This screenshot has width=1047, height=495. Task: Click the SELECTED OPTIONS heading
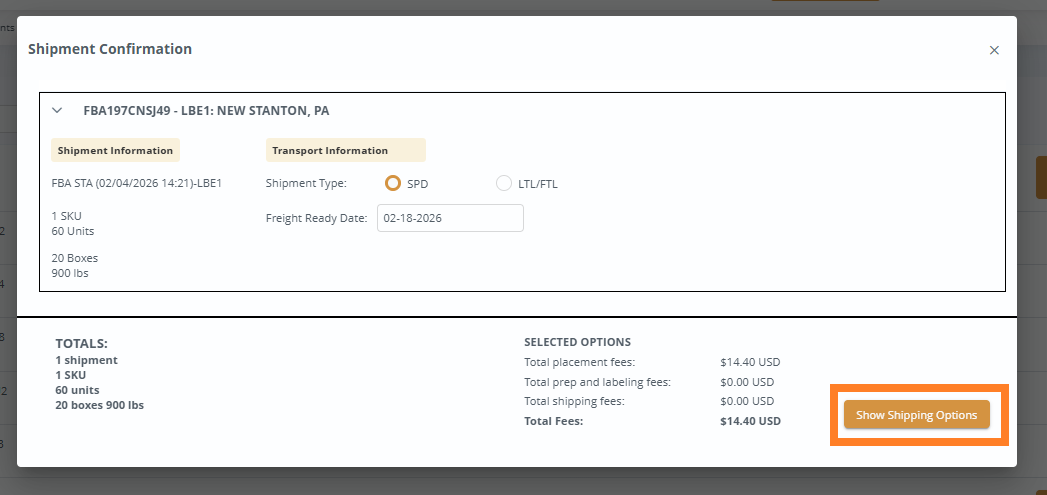point(577,342)
